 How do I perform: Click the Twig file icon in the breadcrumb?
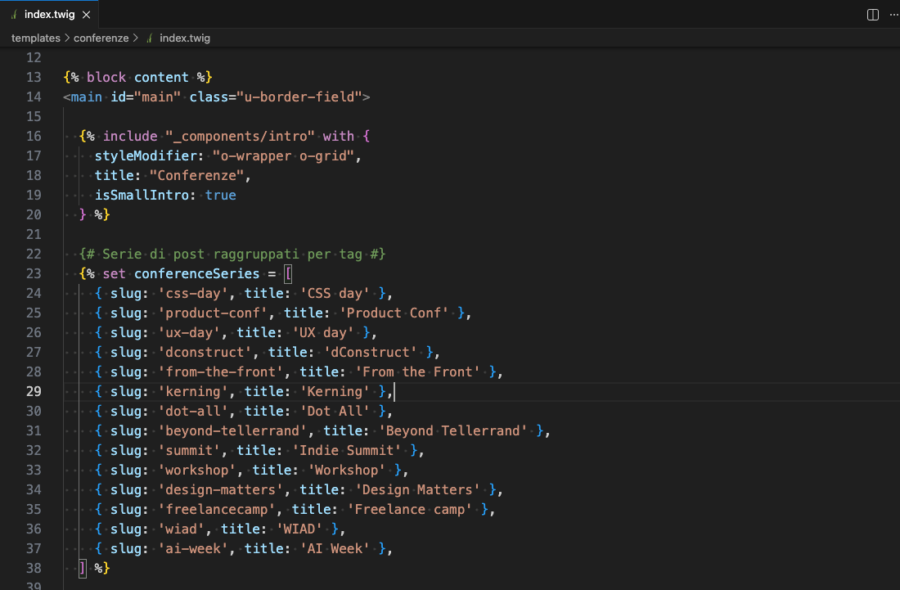(x=150, y=38)
